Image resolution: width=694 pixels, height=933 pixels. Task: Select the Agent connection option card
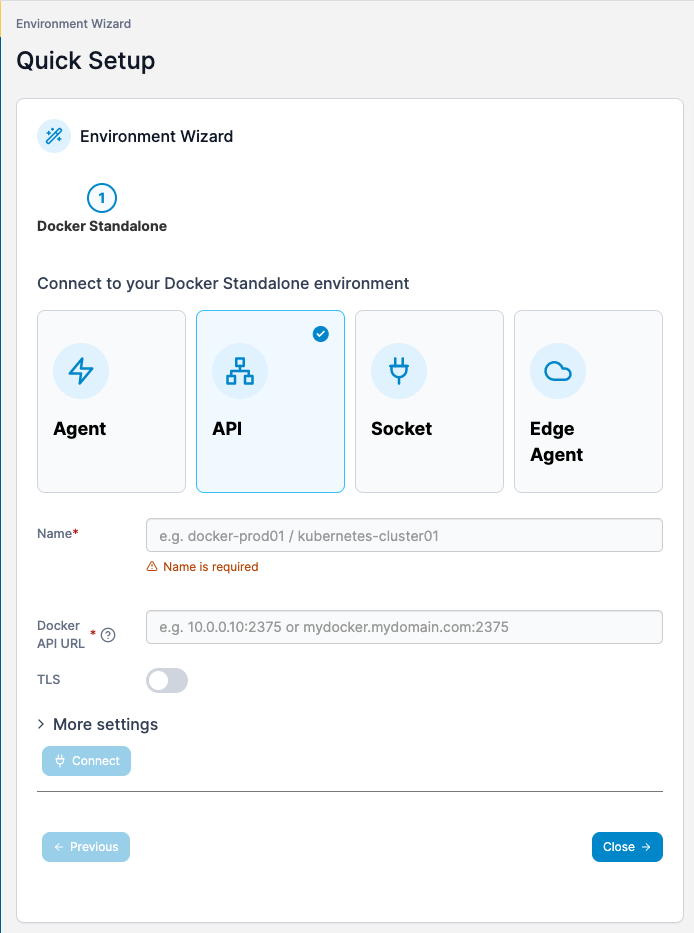111,402
